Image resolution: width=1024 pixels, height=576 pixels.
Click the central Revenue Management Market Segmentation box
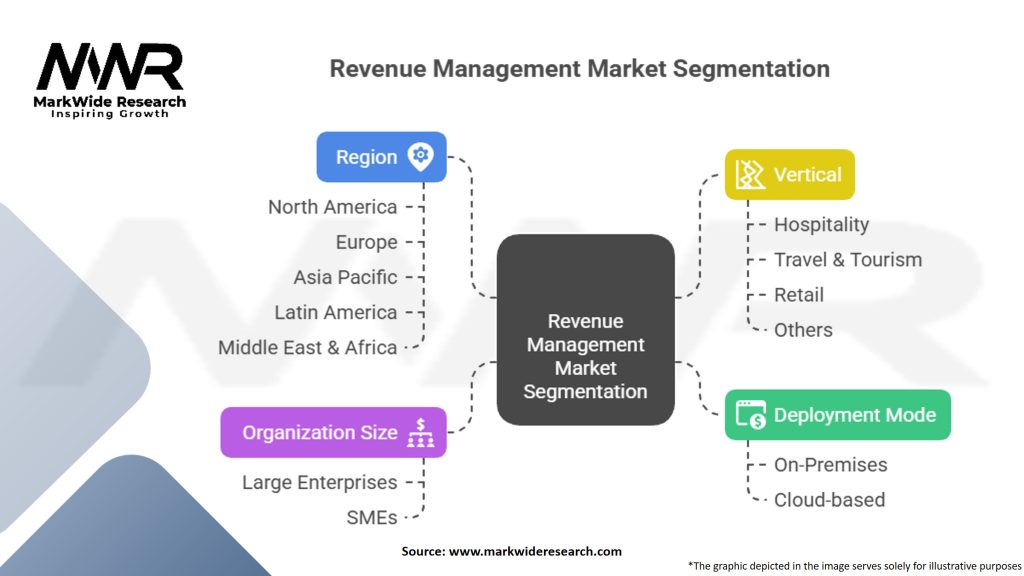(586, 330)
